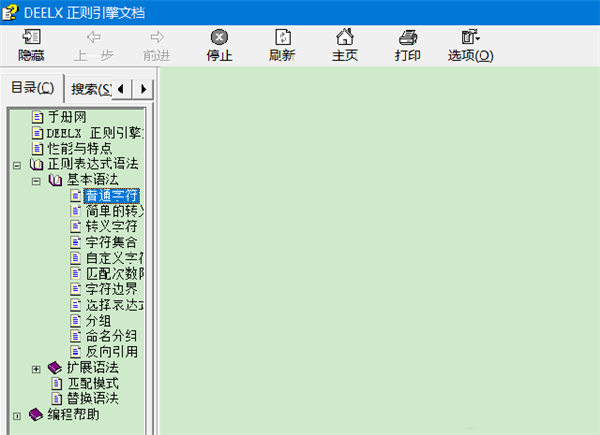Open the 反向引用 topic
Image resolution: width=600 pixels, height=435 pixels.
pos(112,352)
